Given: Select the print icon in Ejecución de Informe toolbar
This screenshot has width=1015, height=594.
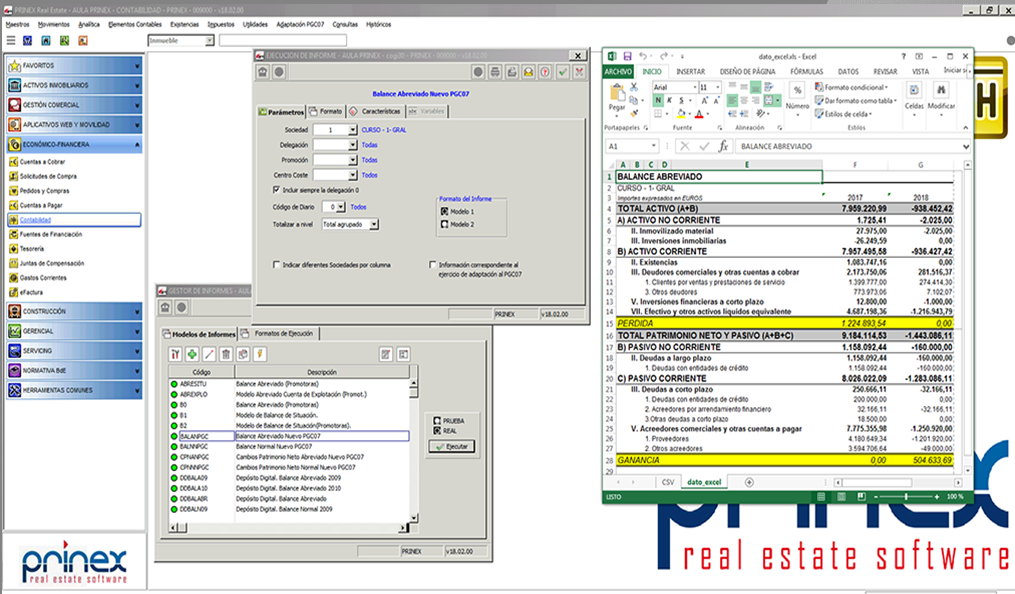Looking at the screenshot, I should [x=495, y=73].
